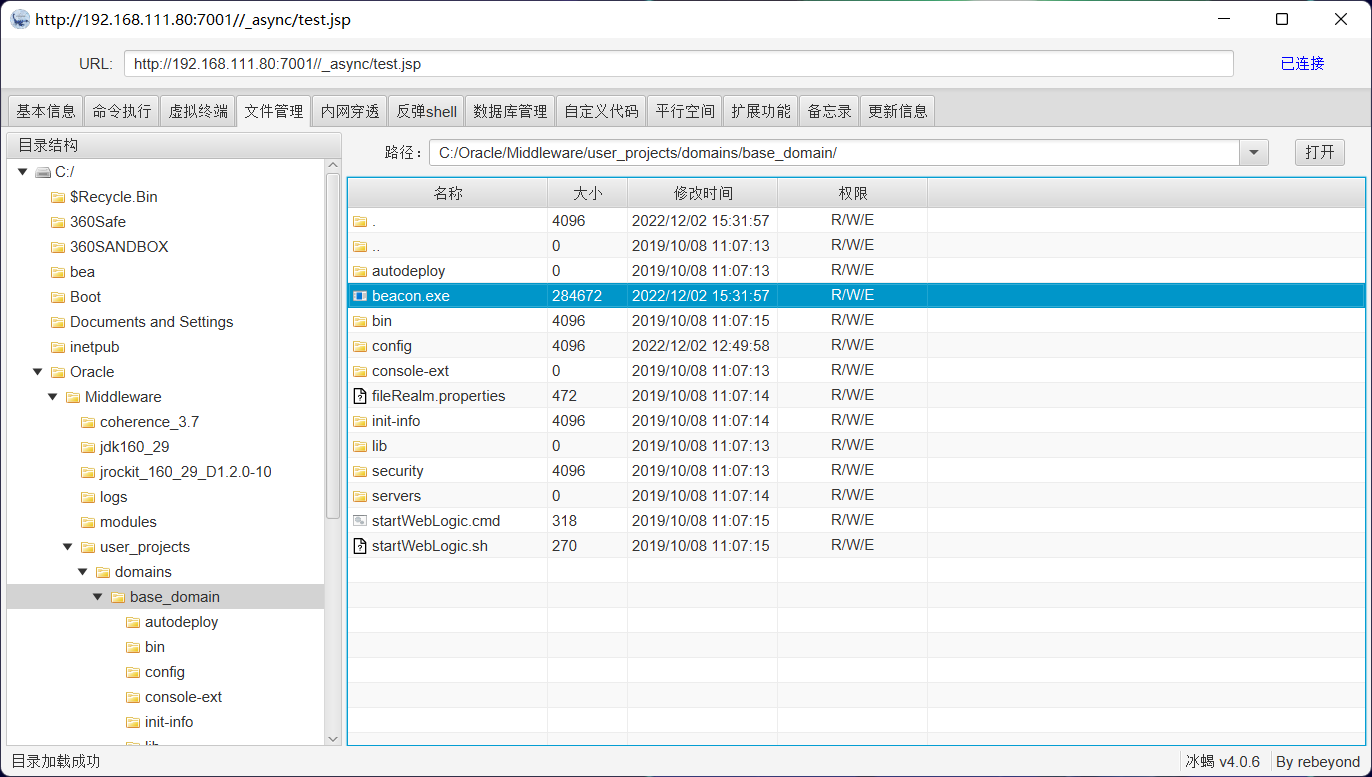This screenshot has height=777, width=1372.
Task: Collapse the base_domain tree node
Action: coord(98,597)
